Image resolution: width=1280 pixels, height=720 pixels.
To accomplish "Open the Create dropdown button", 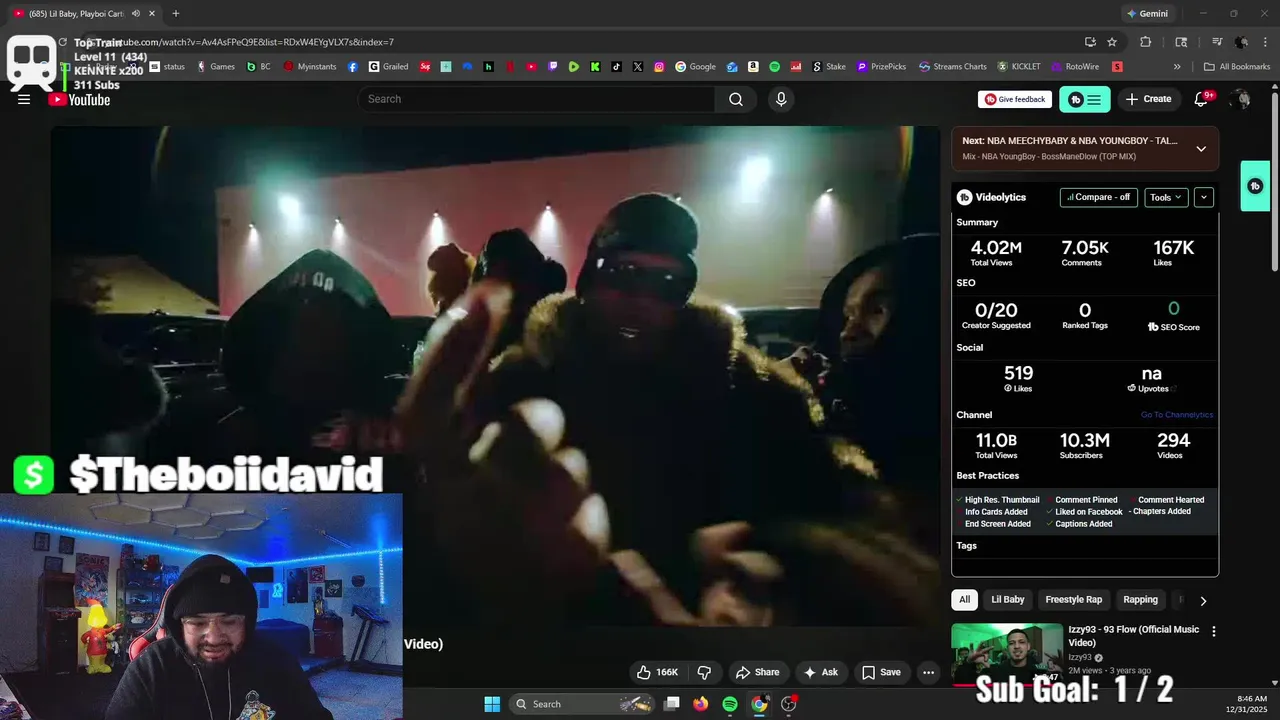I will 1147,99.
